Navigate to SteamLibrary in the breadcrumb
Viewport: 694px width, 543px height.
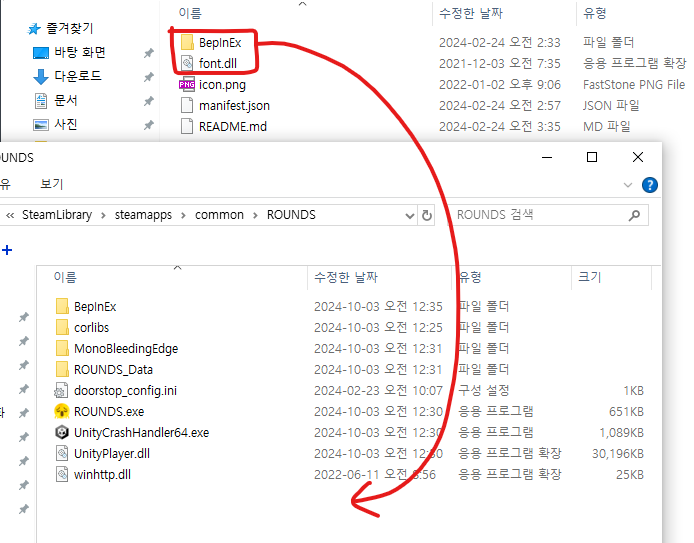pyautogui.click(x=57, y=215)
